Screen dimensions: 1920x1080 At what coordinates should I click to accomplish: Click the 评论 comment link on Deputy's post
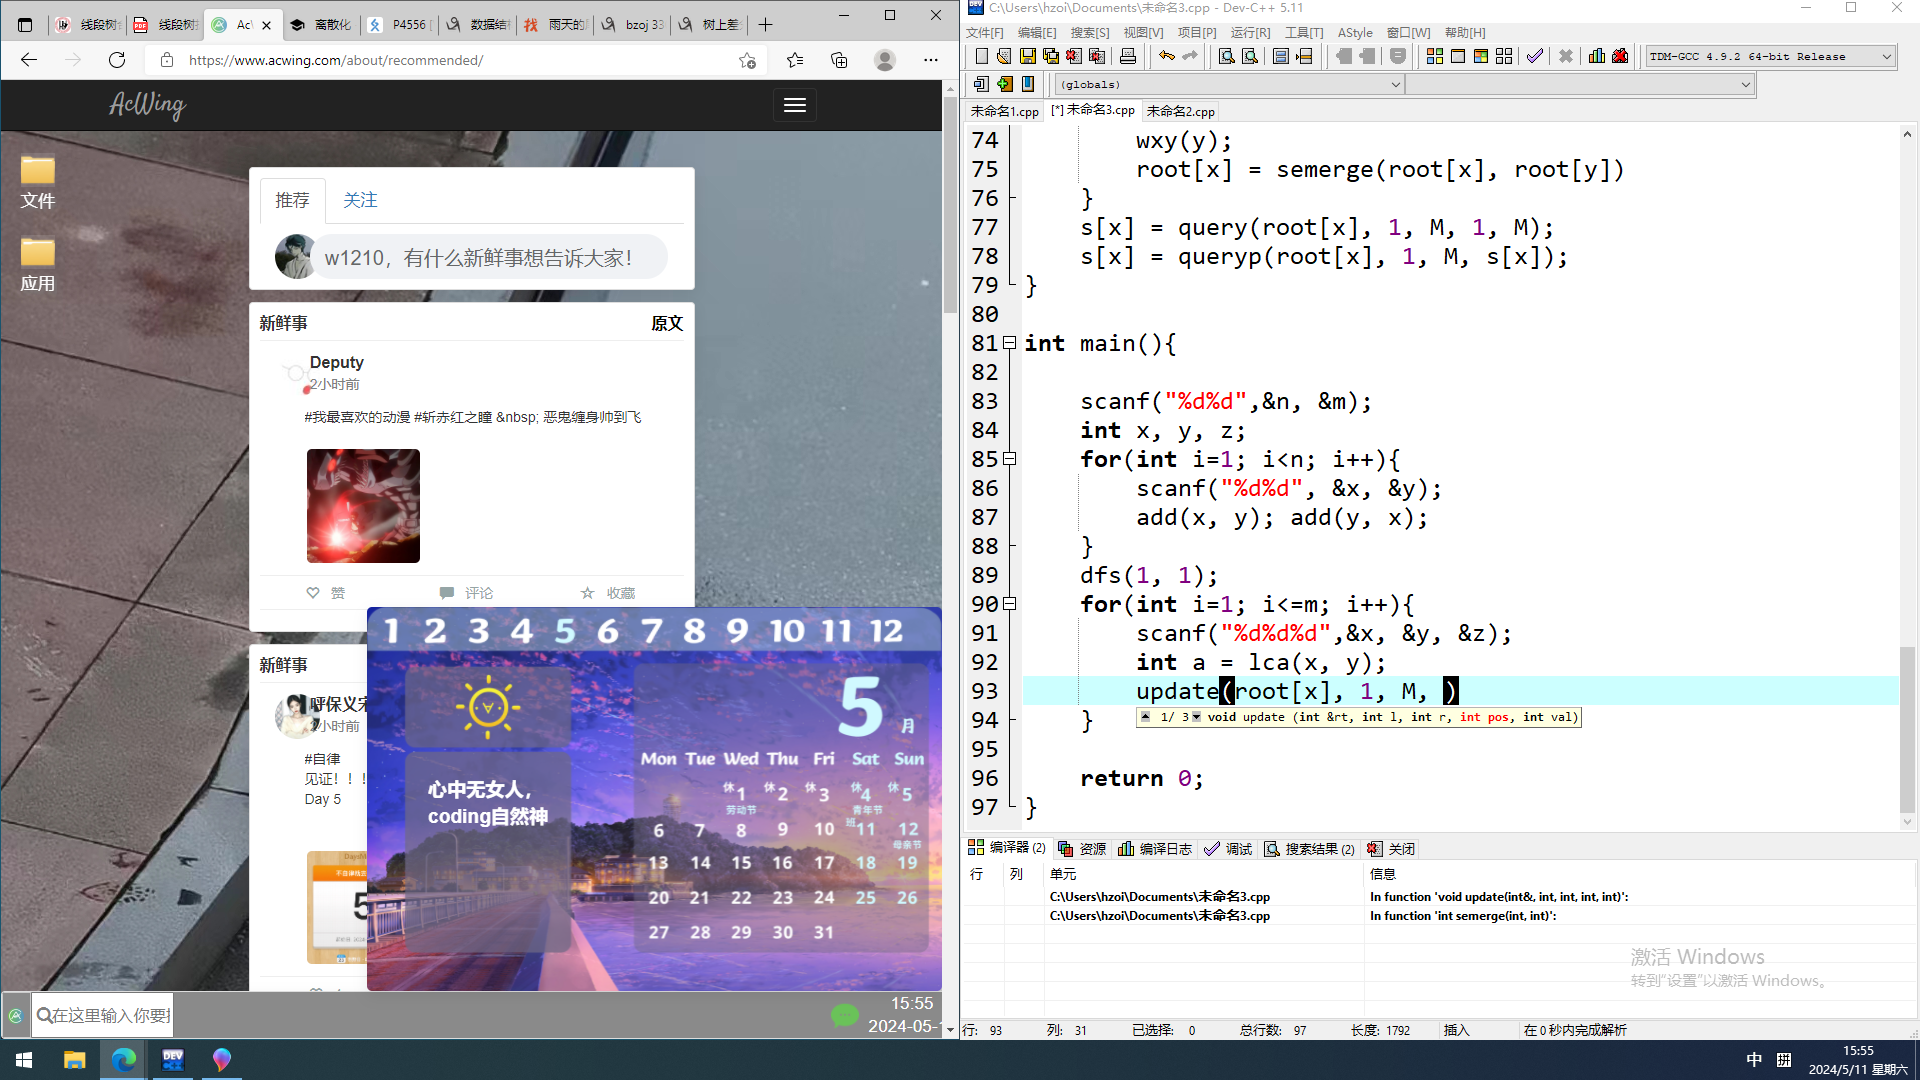coord(467,593)
